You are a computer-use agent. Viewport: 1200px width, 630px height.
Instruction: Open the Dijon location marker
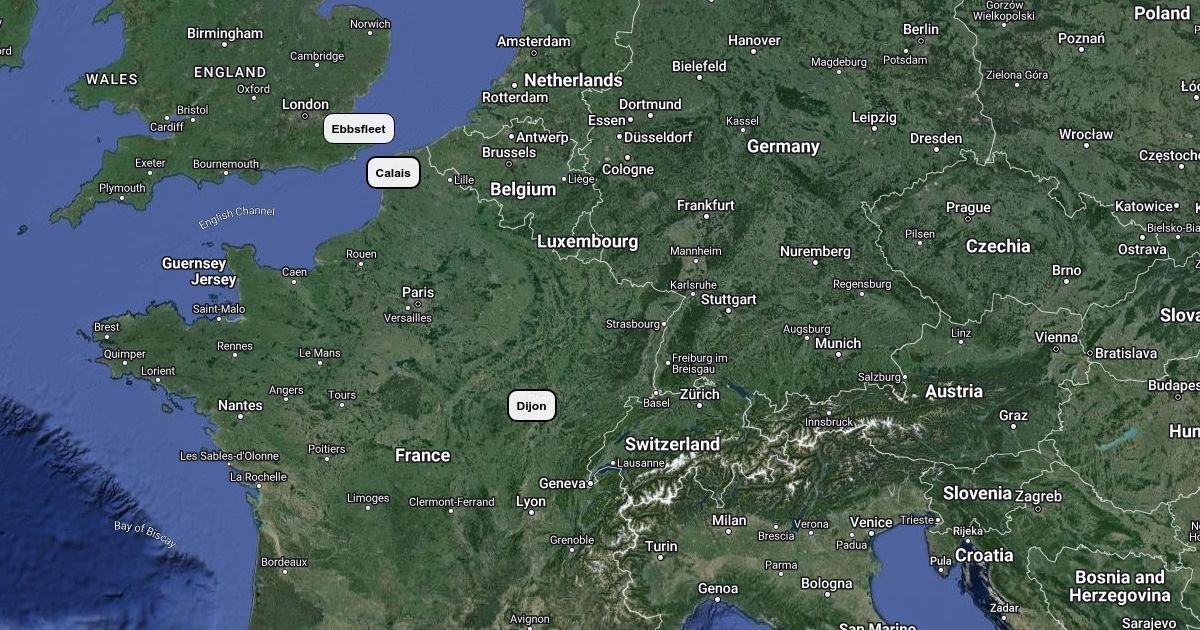(532, 405)
